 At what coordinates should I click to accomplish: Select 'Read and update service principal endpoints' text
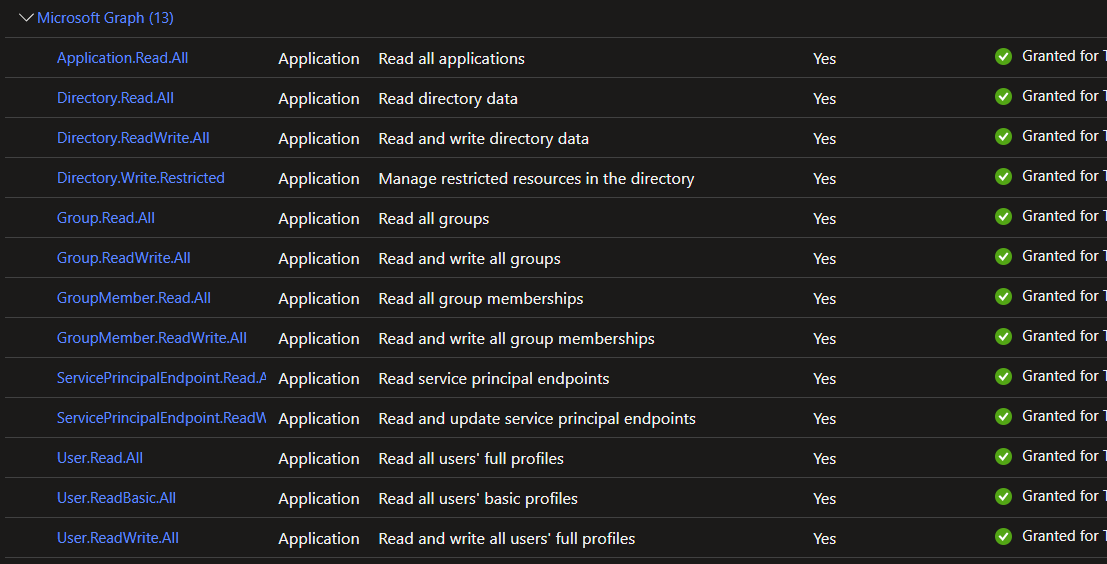tap(537, 419)
